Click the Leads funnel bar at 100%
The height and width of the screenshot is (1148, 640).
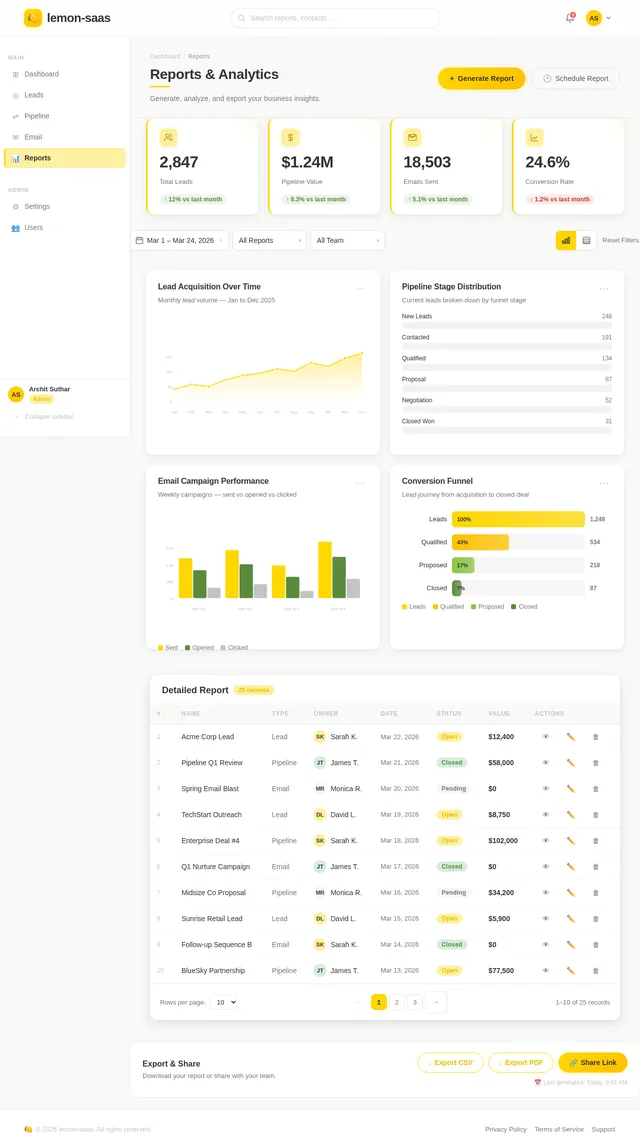coord(518,520)
